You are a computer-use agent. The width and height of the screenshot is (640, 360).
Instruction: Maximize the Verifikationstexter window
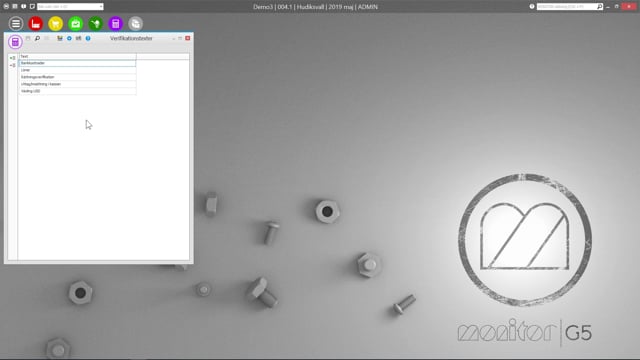tap(180, 38)
